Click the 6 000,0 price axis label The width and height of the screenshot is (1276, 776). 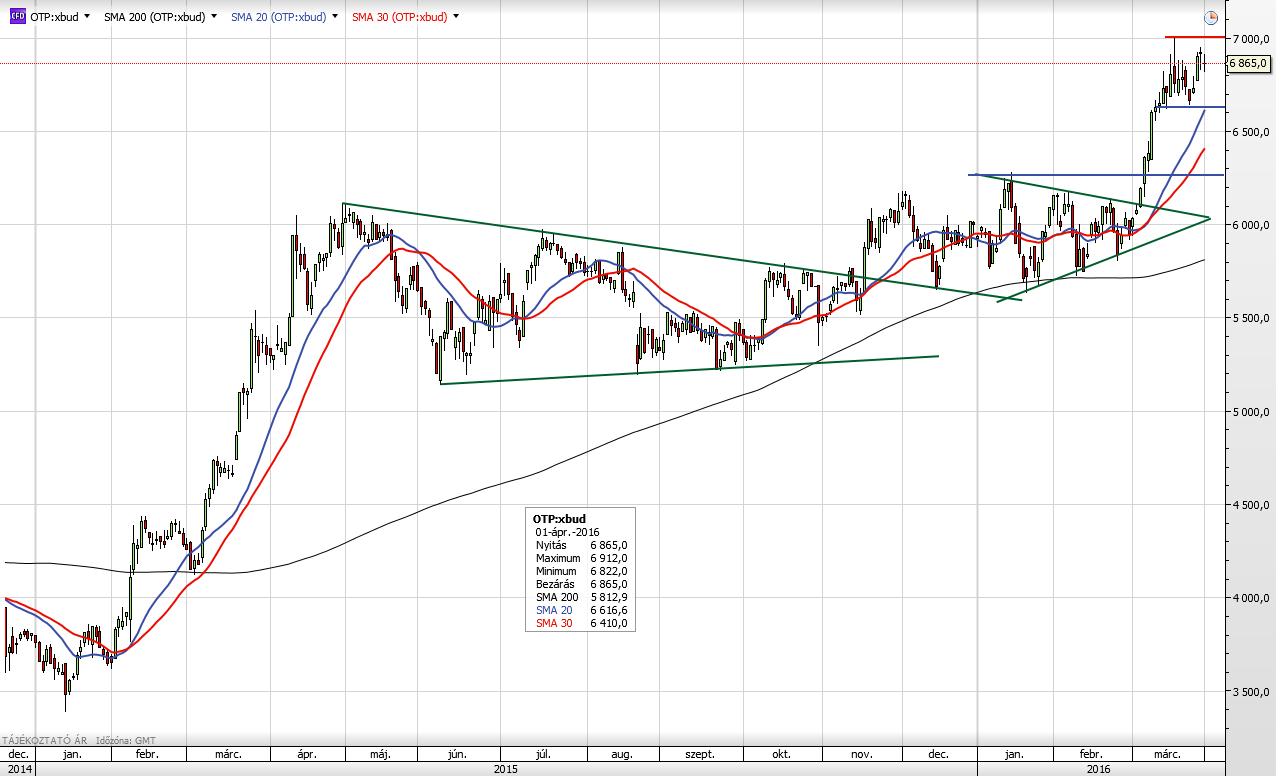click(1250, 225)
